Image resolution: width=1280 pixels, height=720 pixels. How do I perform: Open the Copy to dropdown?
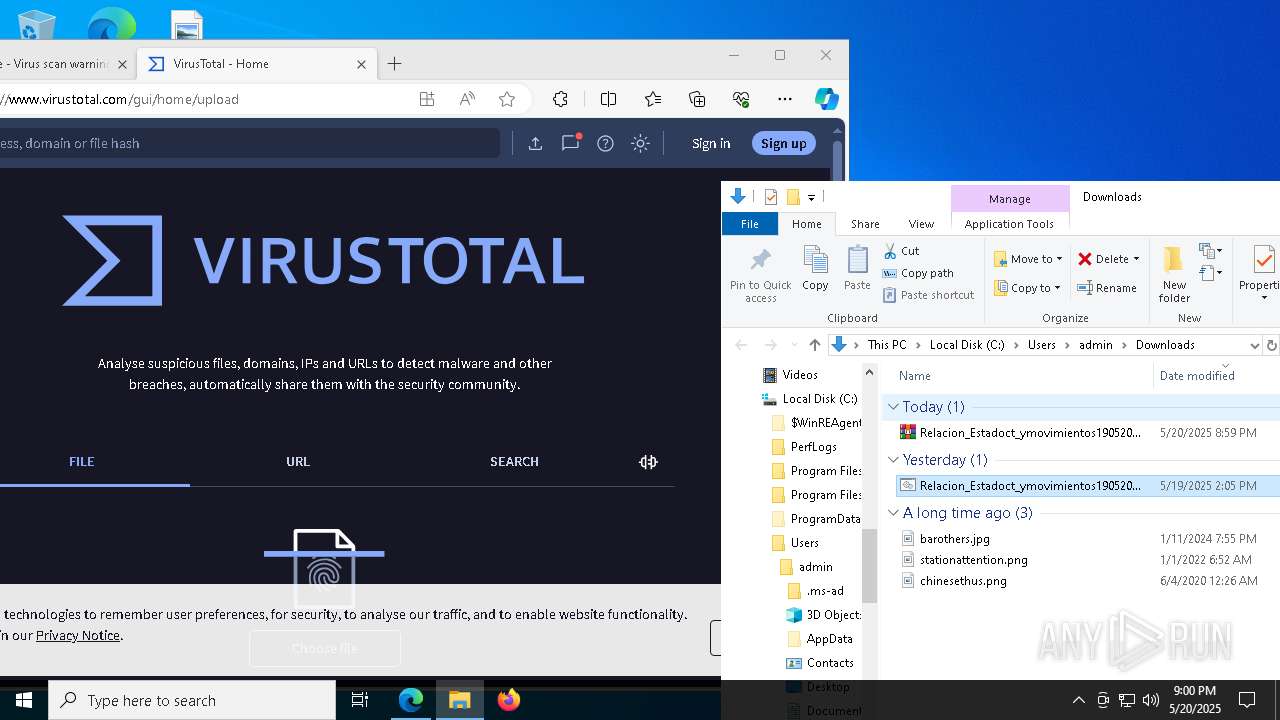1027,288
